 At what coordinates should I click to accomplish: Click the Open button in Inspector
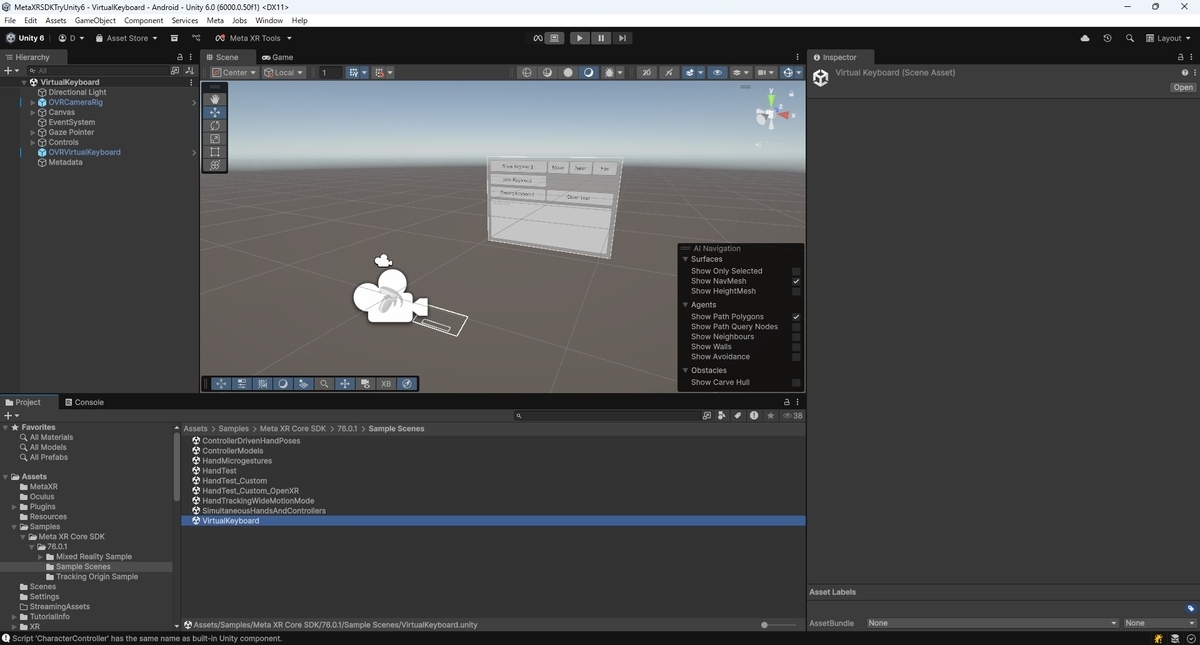1183,87
